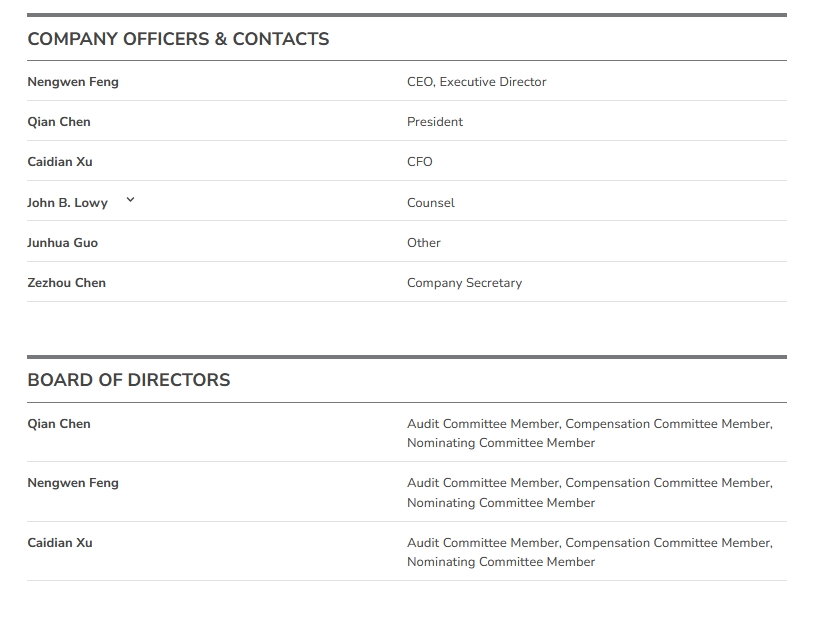Click the CEO, Executive Director title
The height and width of the screenshot is (620, 819).
[x=476, y=82]
